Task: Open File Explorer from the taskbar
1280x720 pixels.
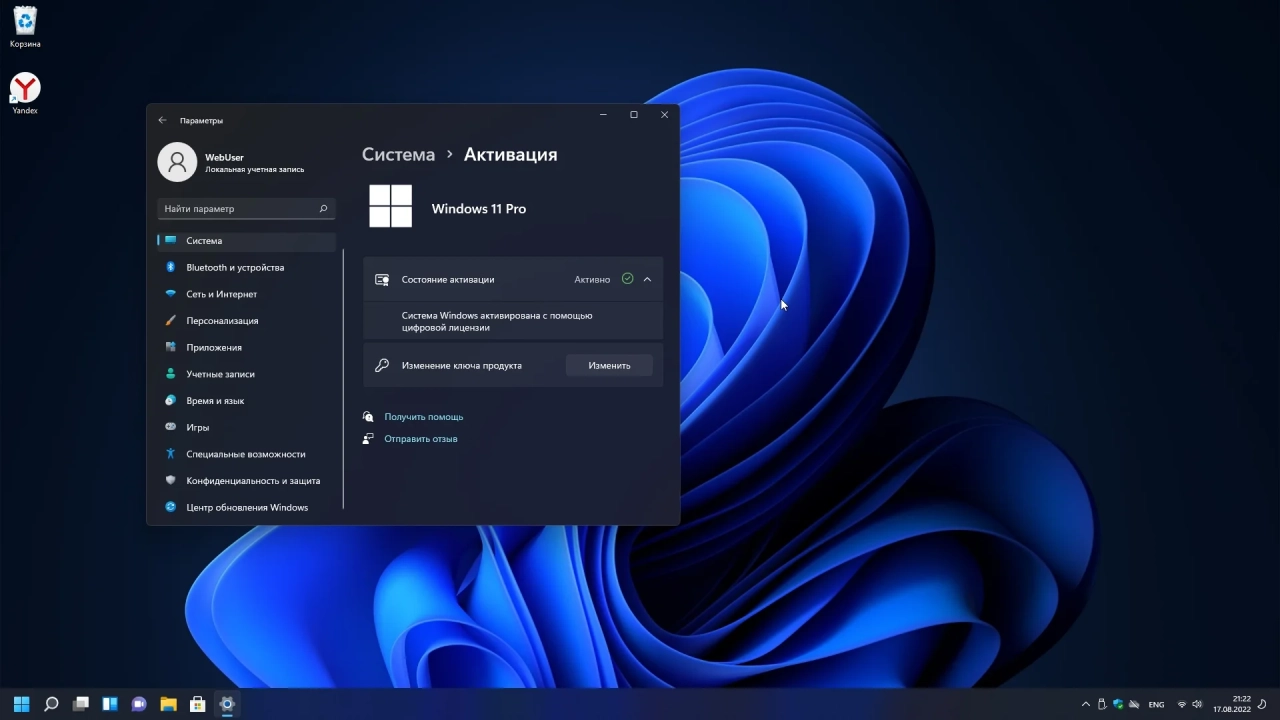Action: pyautogui.click(x=168, y=704)
